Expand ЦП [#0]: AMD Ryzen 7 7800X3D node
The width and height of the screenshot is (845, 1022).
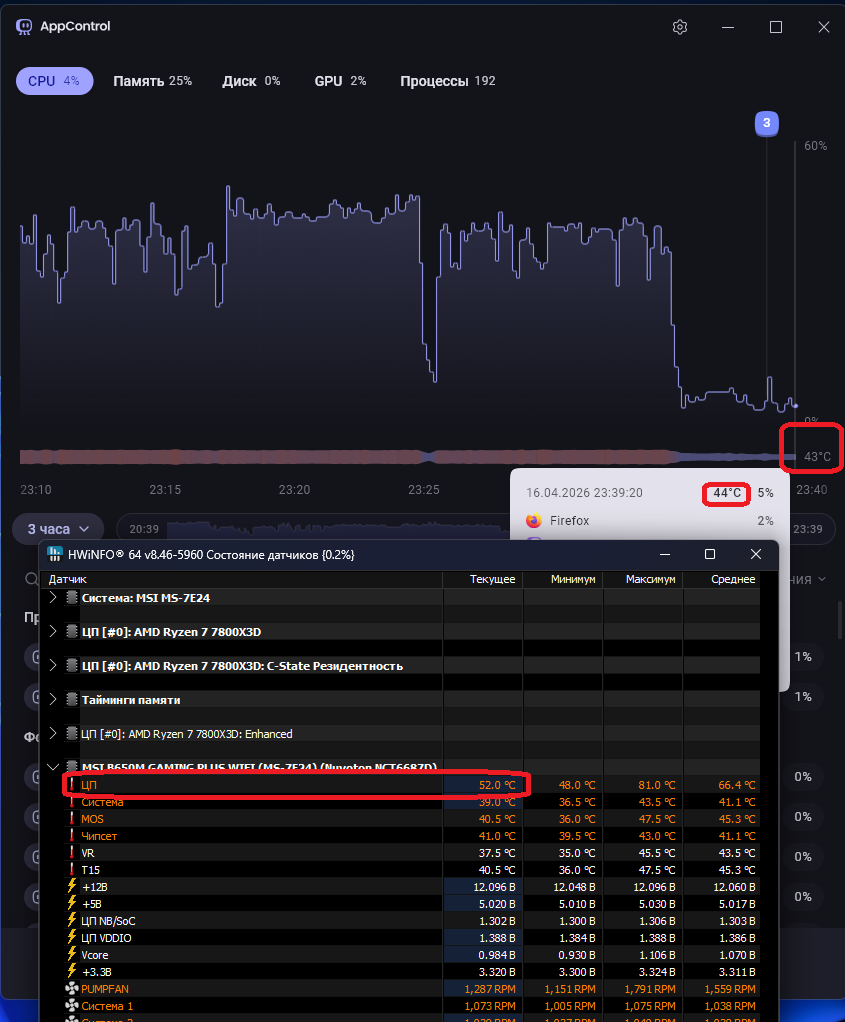pyautogui.click(x=53, y=632)
